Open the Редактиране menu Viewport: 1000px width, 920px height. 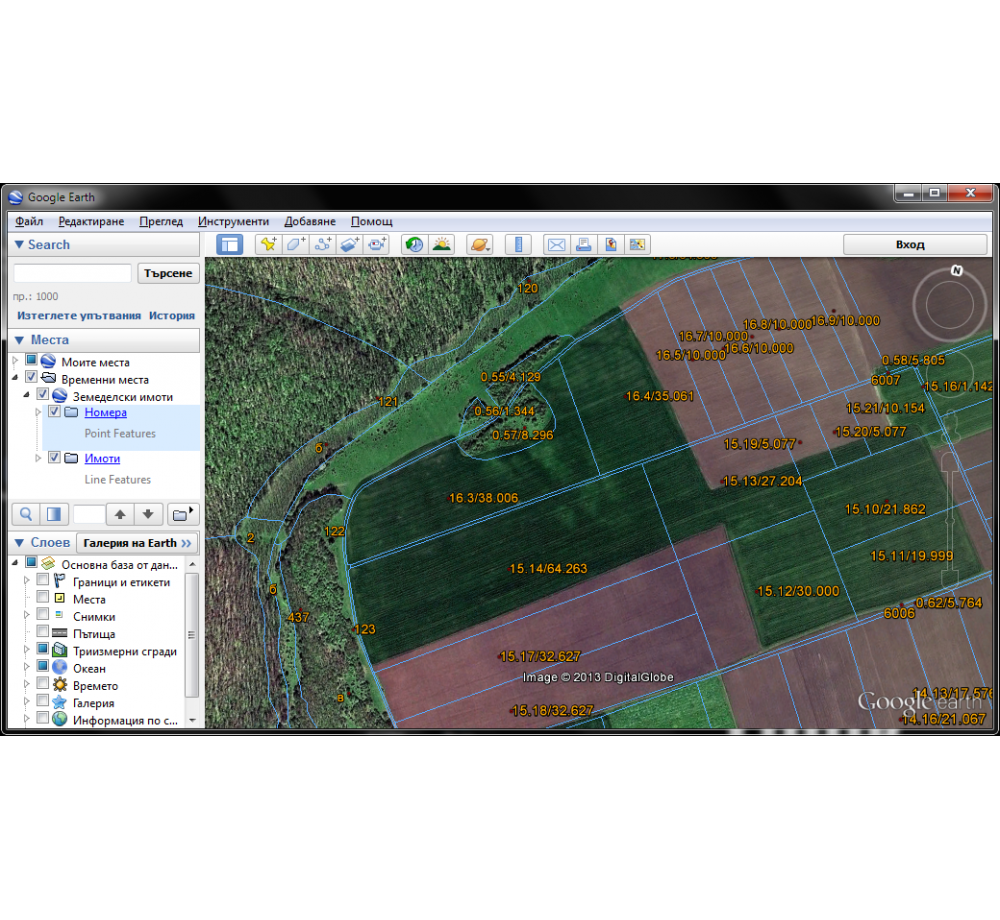click(91, 221)
